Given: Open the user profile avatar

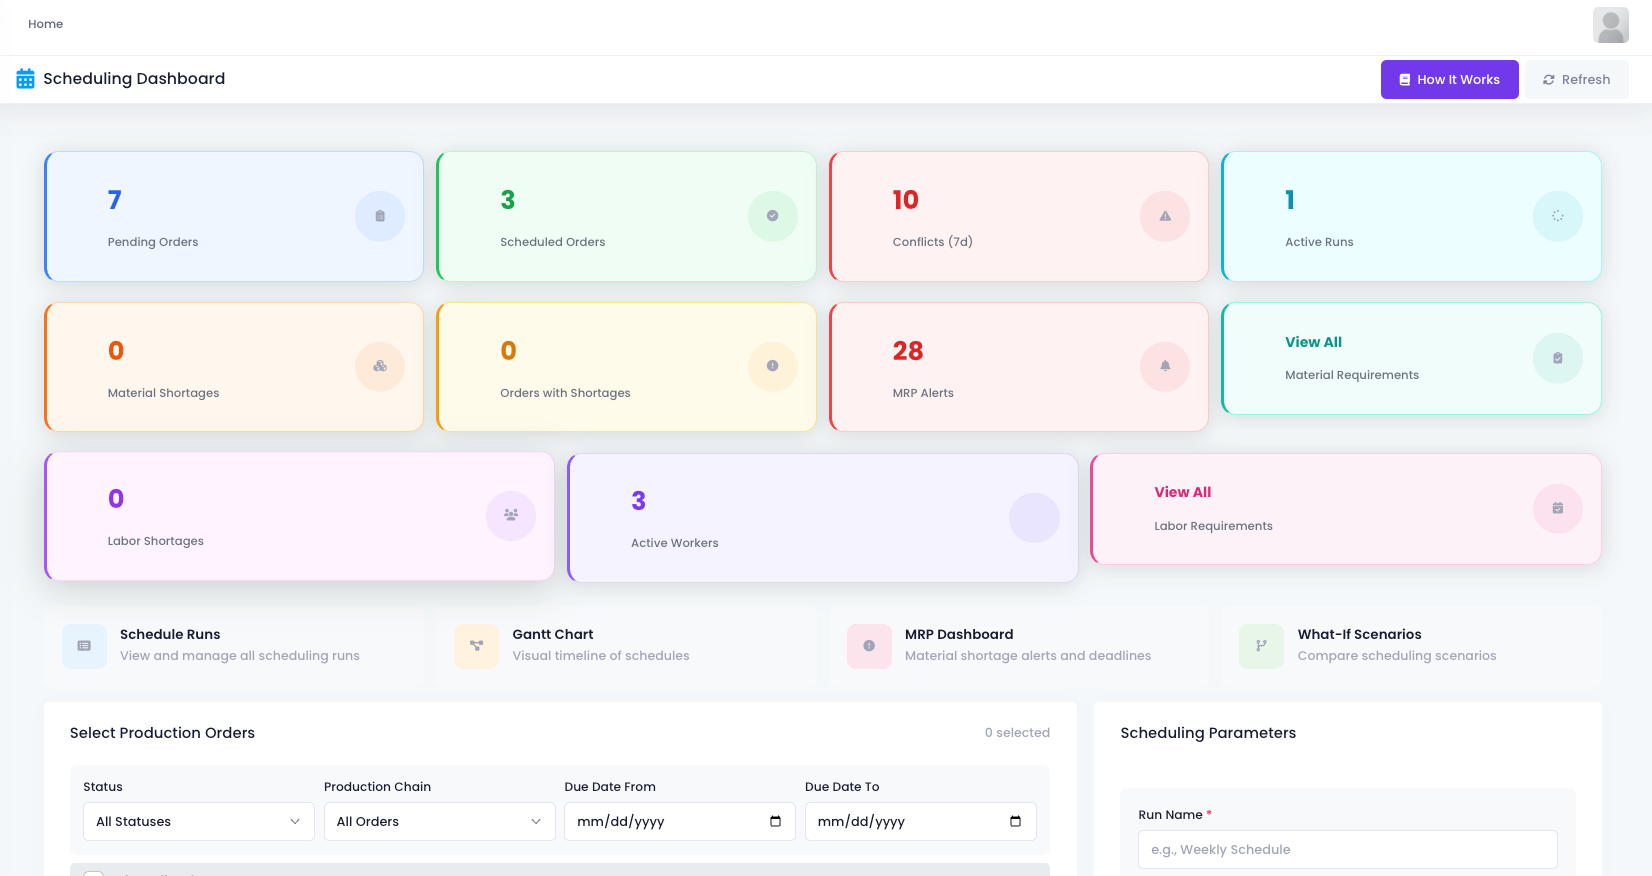Looking at the screenshot, I should pos(1610,26).
